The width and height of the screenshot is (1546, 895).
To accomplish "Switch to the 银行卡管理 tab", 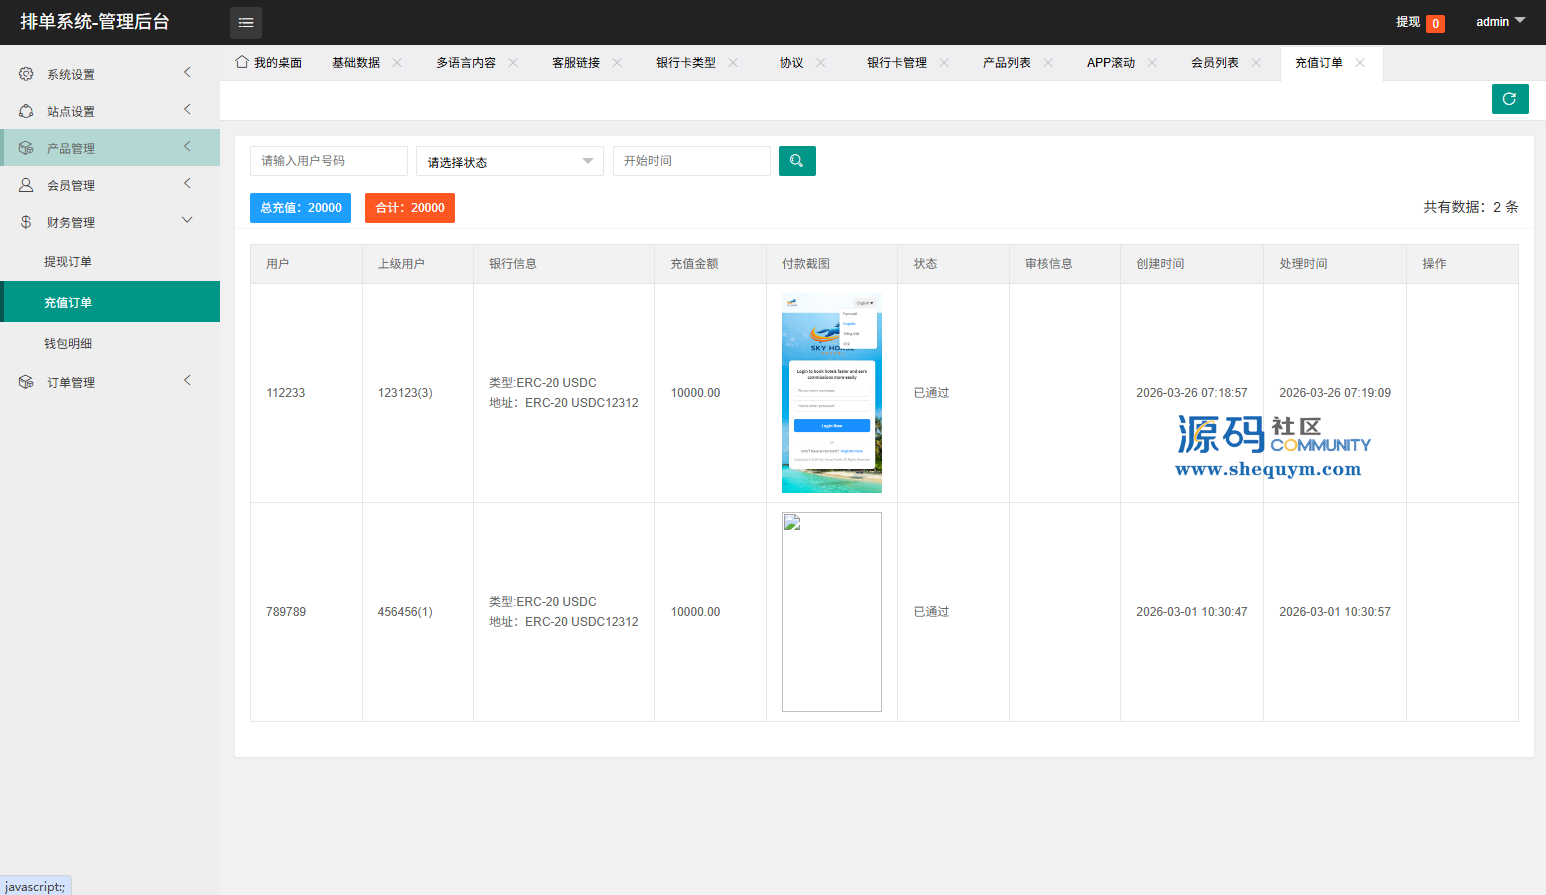I will 896,62.
